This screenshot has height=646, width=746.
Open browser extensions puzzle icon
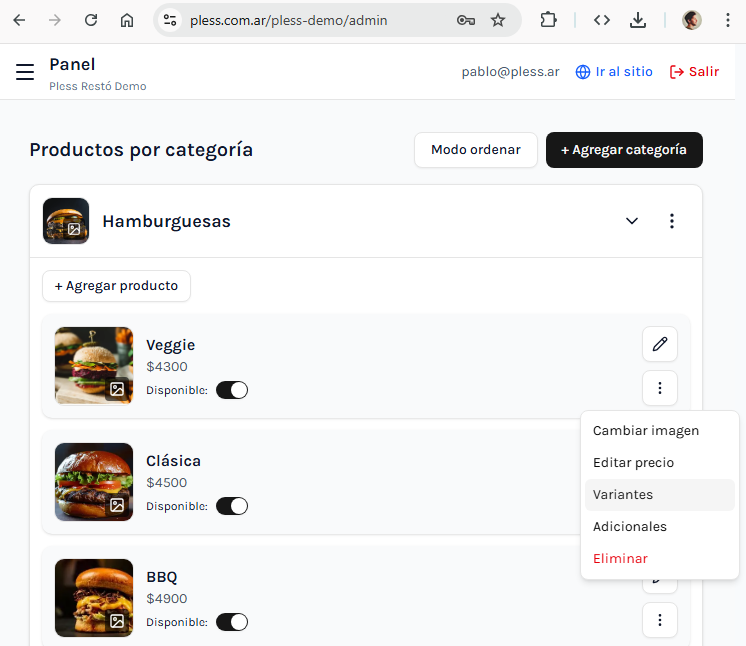coord(548,20)
